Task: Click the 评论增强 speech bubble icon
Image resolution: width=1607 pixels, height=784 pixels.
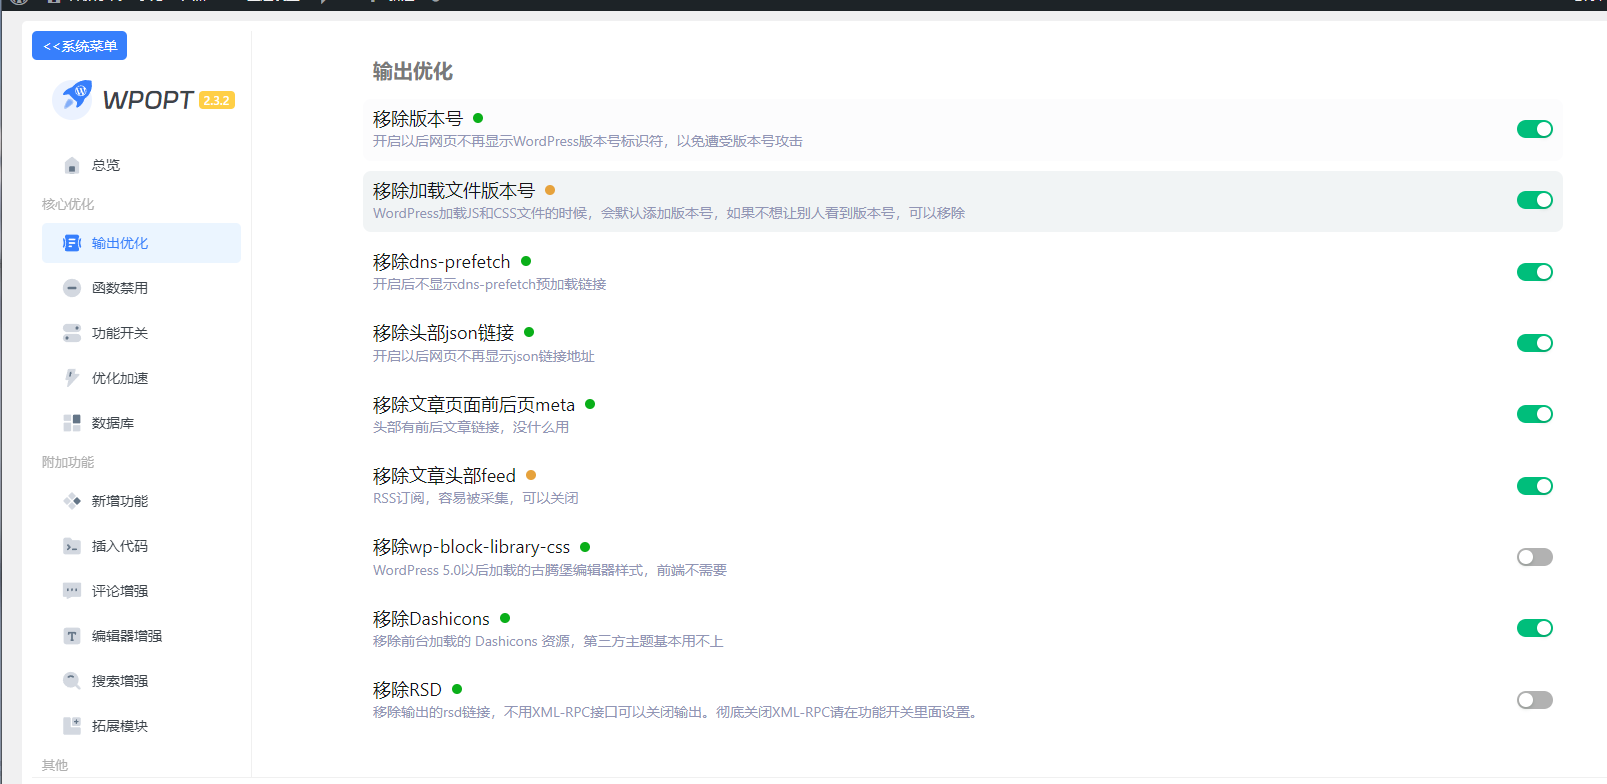Action: point(72,591)
